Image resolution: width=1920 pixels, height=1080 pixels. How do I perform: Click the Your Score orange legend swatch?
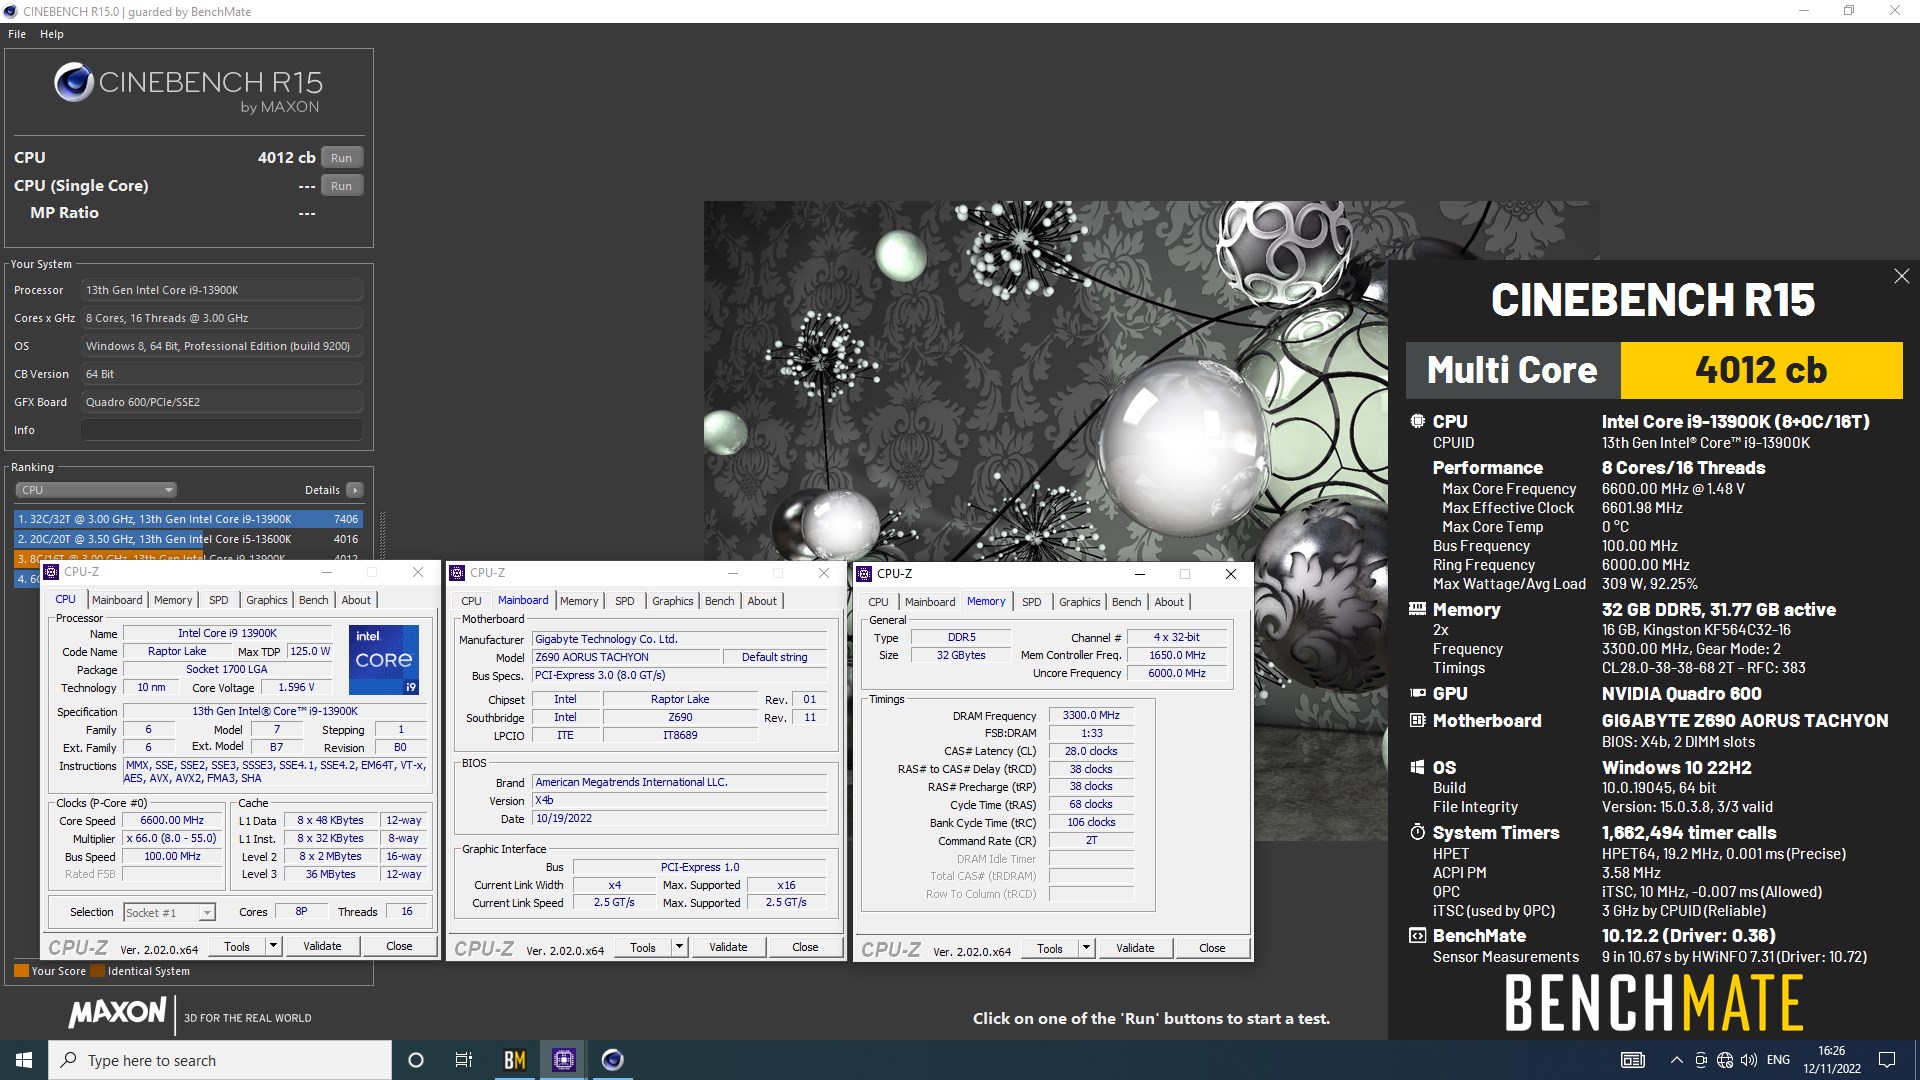21,971
